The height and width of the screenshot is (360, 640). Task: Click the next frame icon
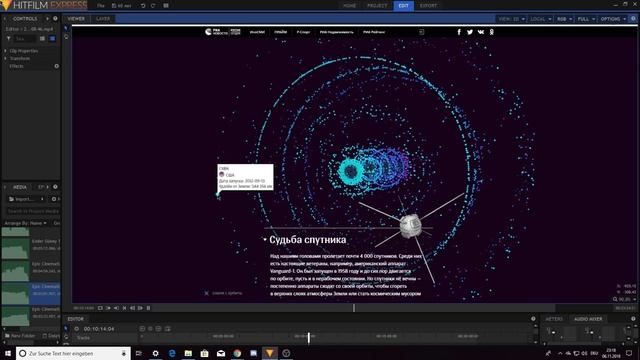[140, 308]
